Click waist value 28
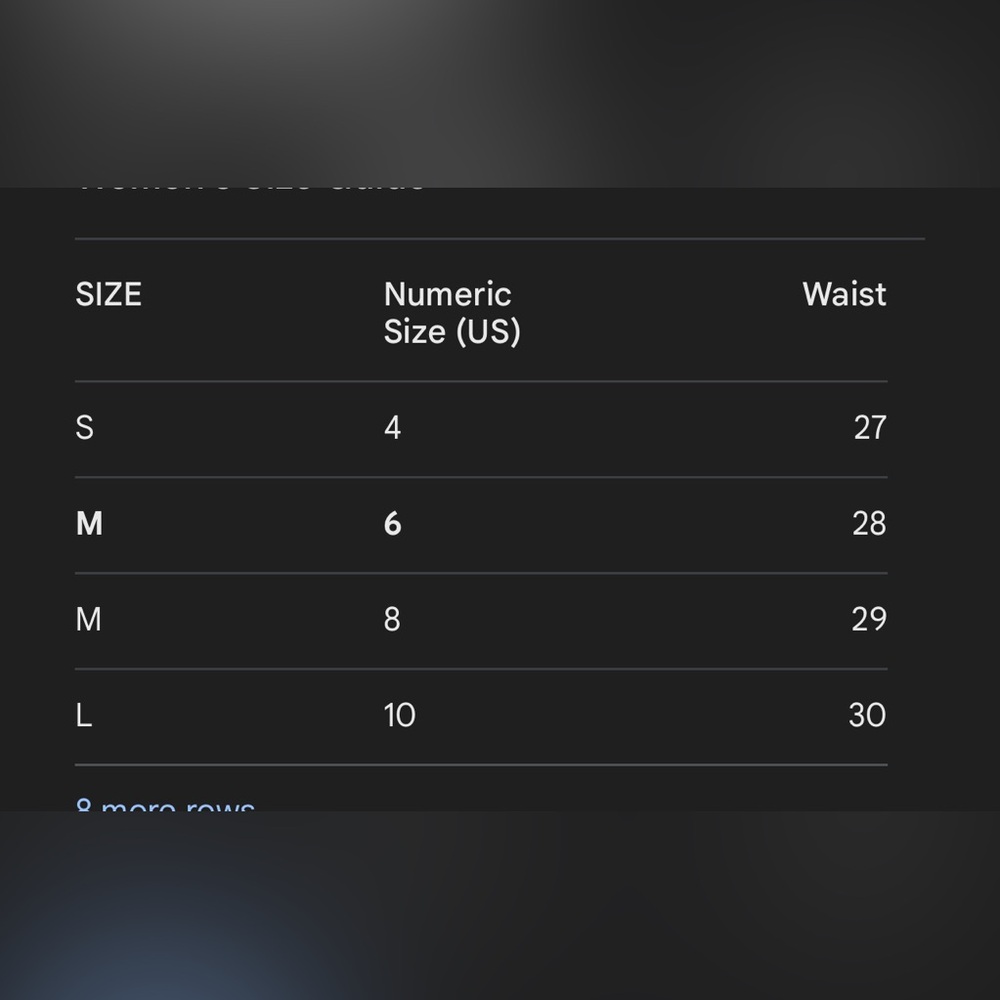1000x1000 pixels. tap(869, 524)
